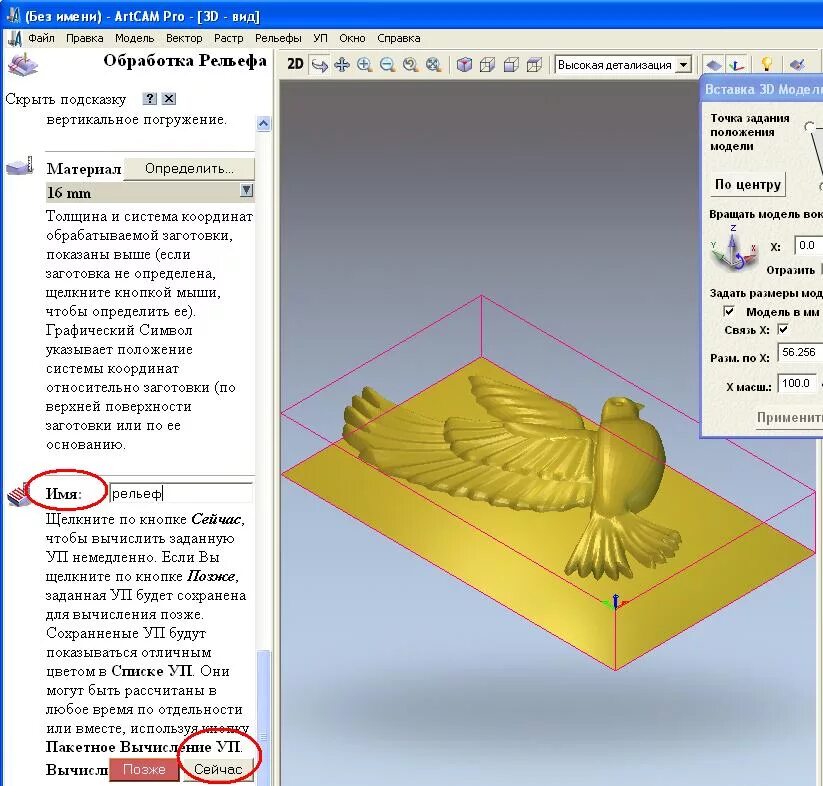
Task: Click the 16 mm material label
Action: coord(69,193)
